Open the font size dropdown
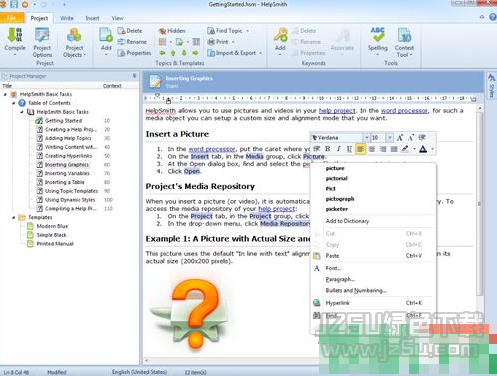Viewport: 497px width, 376px height. (x=390, y=138)
